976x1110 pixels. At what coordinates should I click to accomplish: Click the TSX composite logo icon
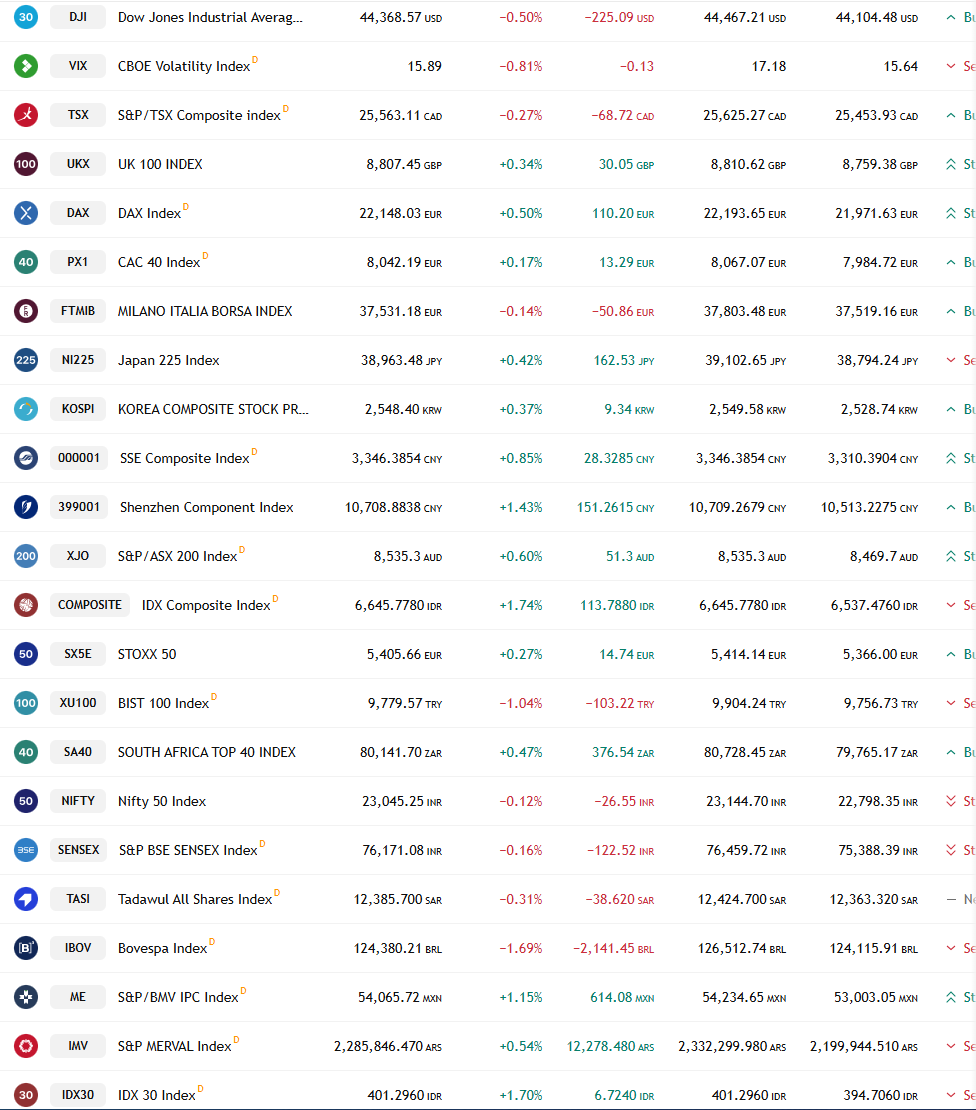click(26, 115)
